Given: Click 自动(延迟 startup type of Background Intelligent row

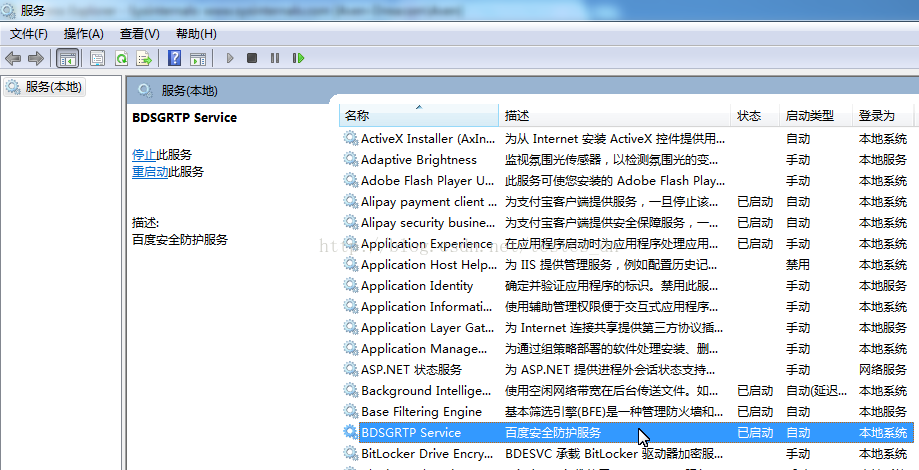Looking at the screenshot, I should pos(816,391).
